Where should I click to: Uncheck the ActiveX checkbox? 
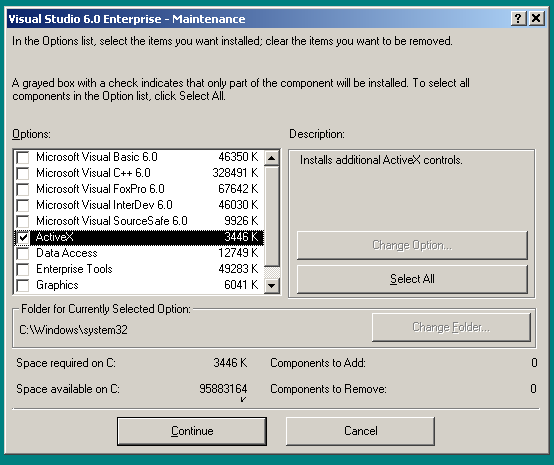[x=23, y=237]
